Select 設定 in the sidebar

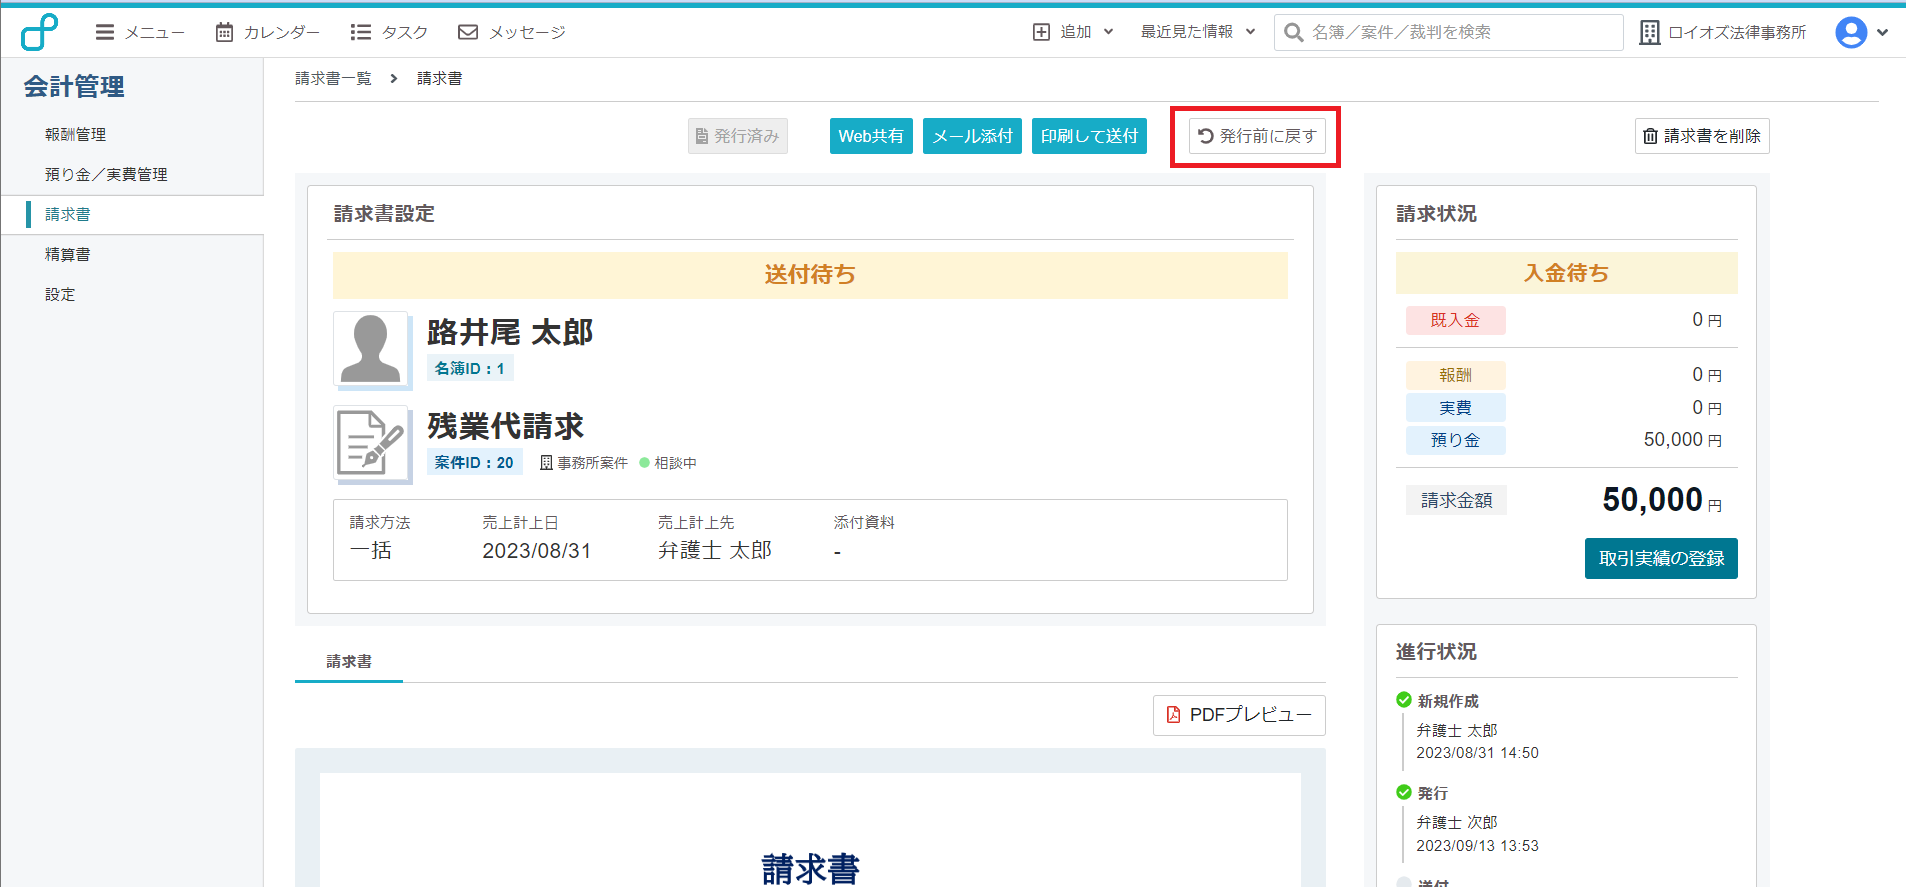60,294
